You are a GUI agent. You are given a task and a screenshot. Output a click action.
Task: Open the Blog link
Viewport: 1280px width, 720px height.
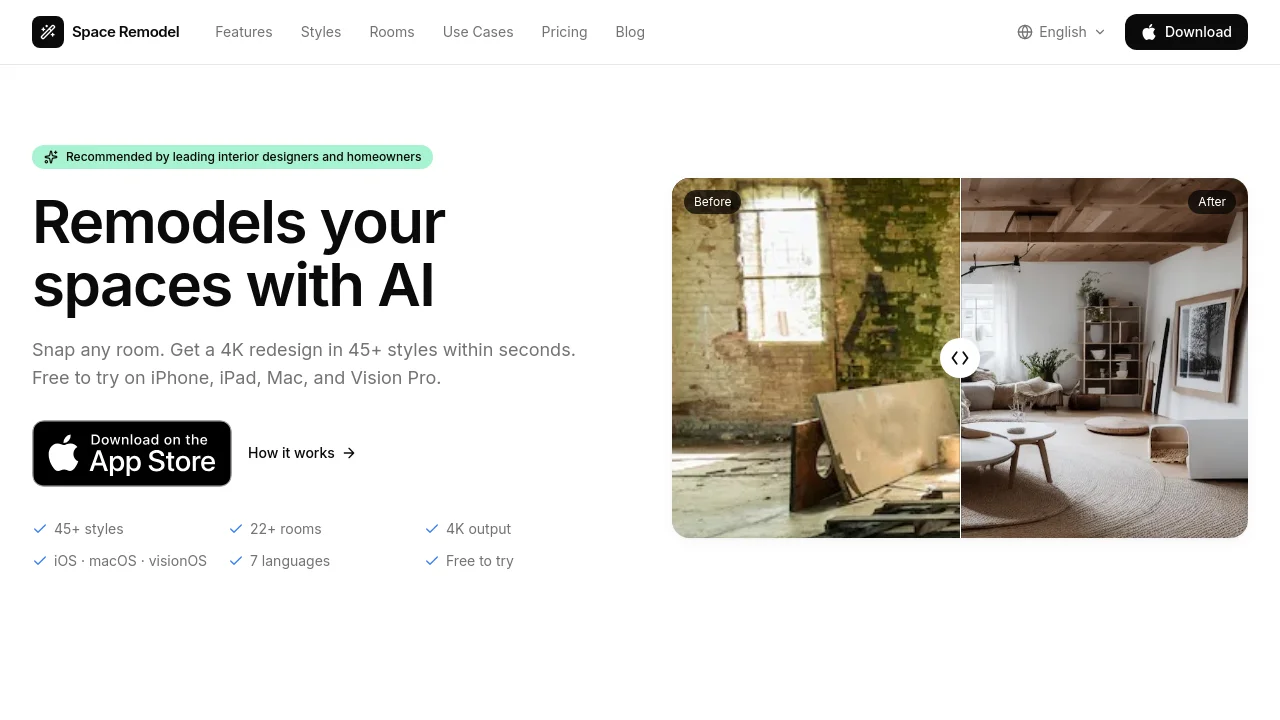[630, 32]
